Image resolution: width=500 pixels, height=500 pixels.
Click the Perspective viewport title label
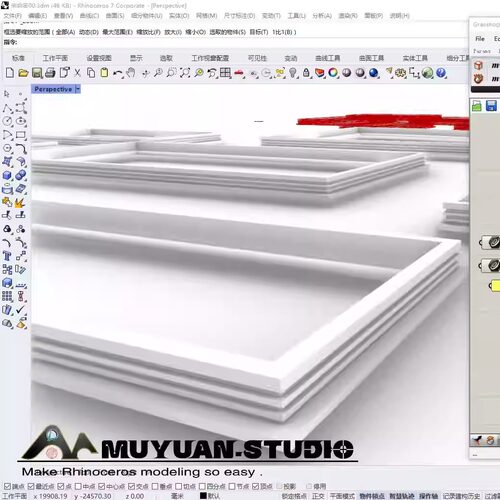[x=53, y=89]
